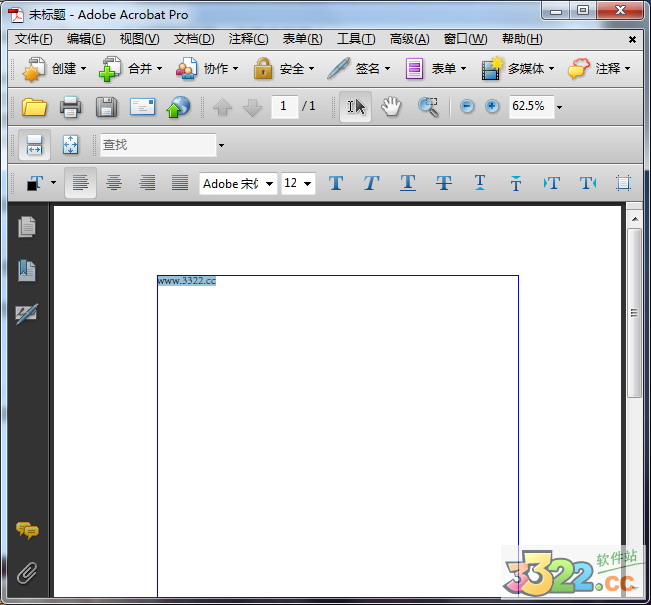Click the Print icon
This screenshot has width=651, height=605.
point(70,107)
